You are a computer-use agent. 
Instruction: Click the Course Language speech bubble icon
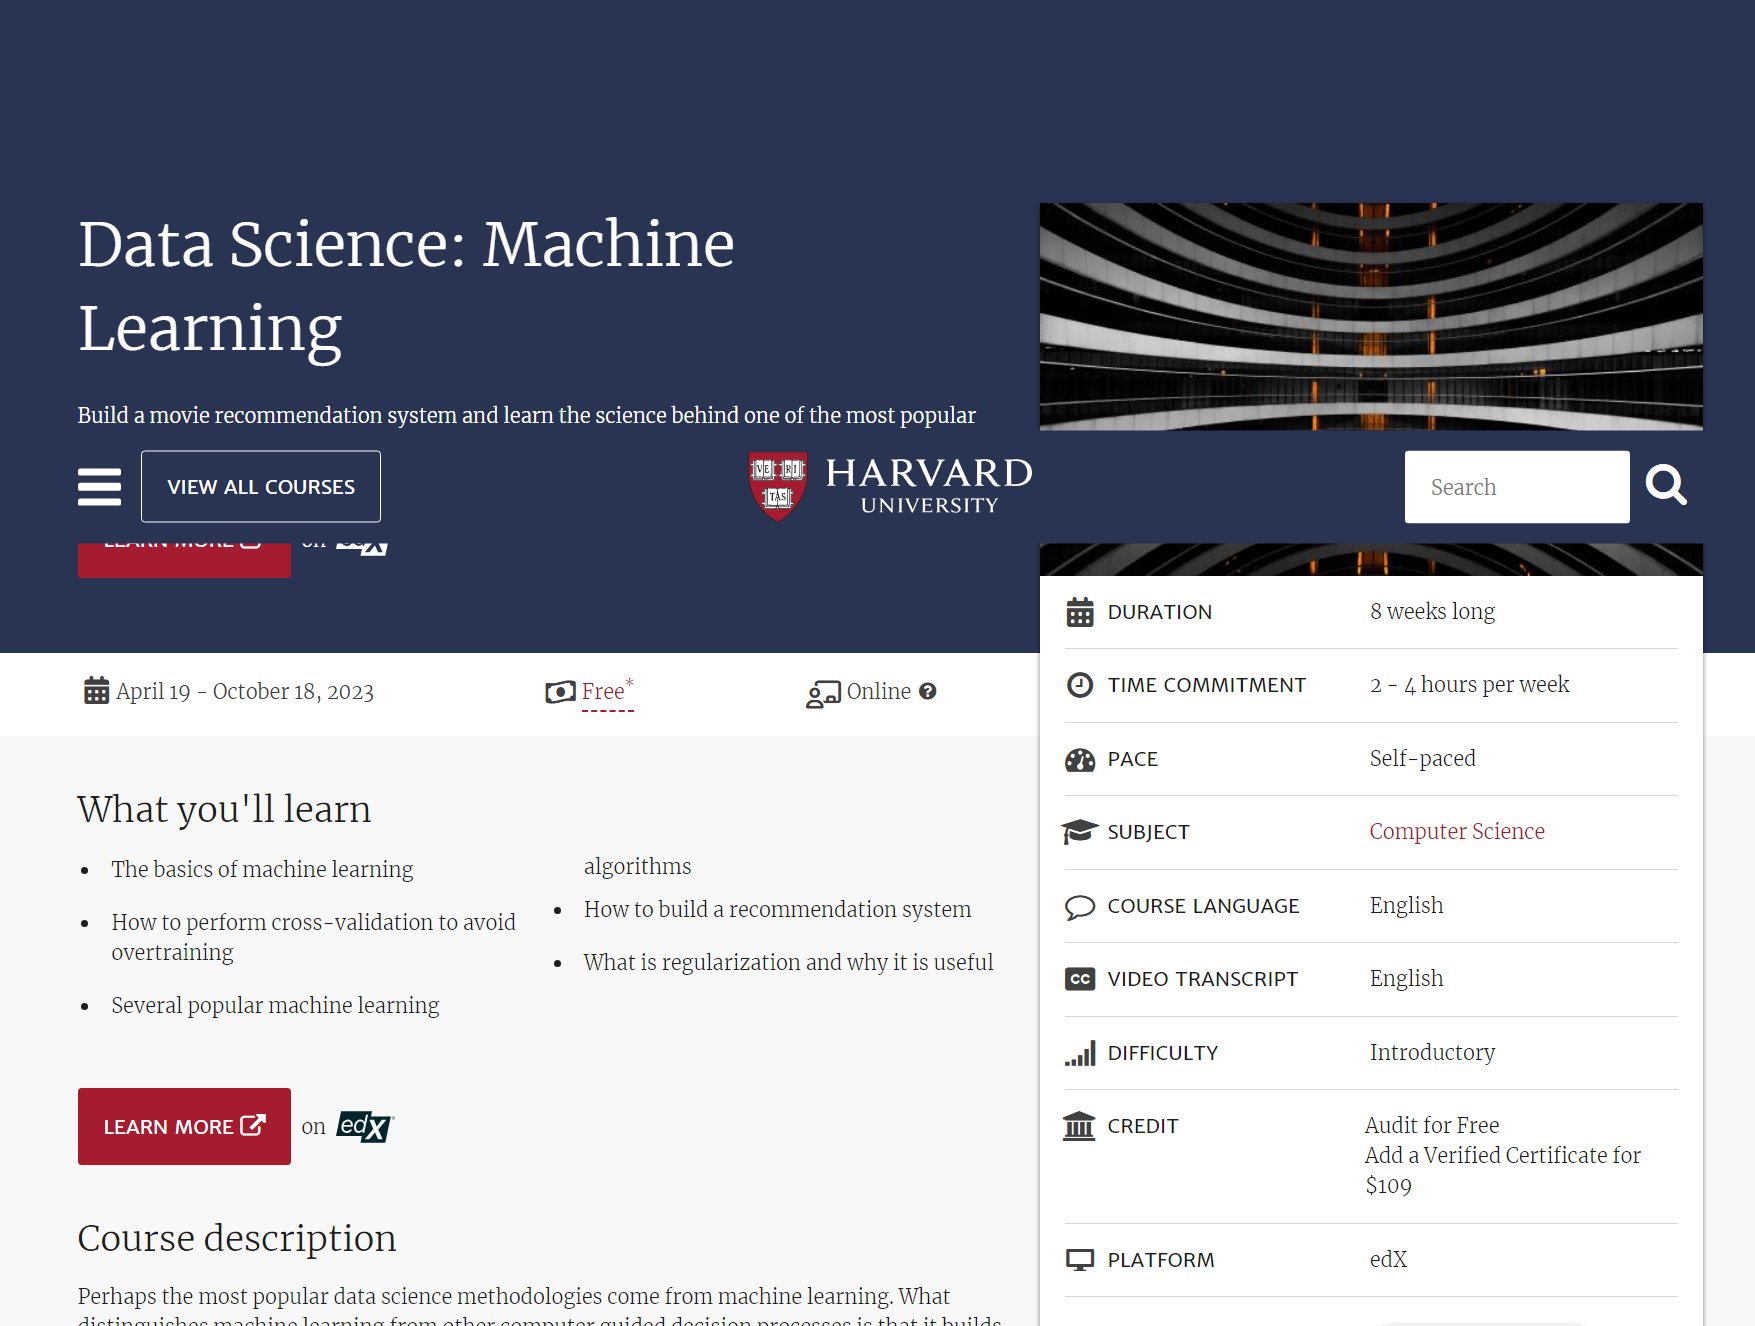pos(1080,907)
